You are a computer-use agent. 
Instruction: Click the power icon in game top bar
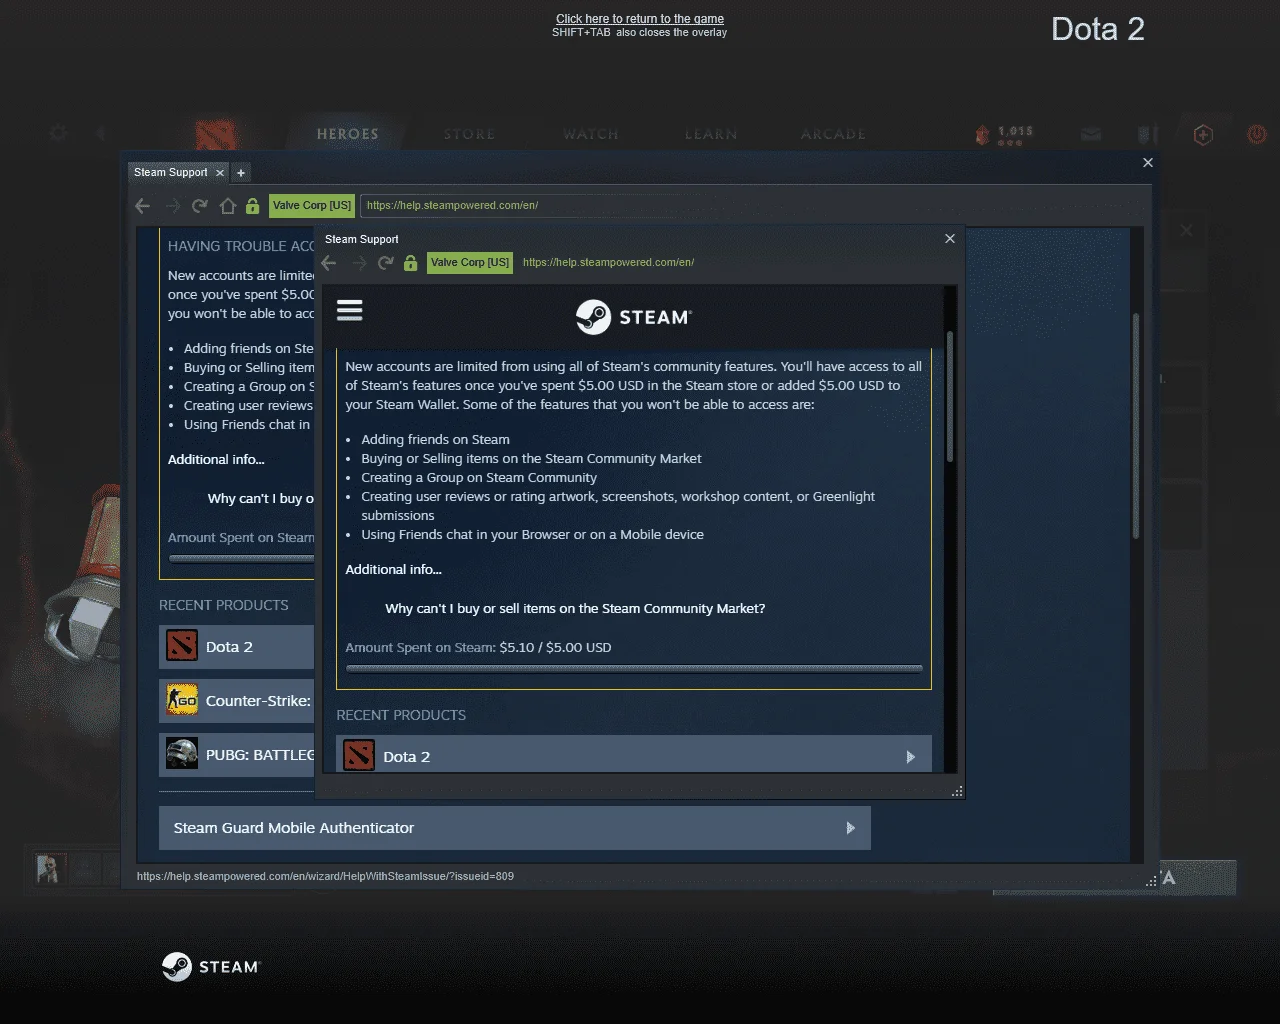tap(1256, 134)
